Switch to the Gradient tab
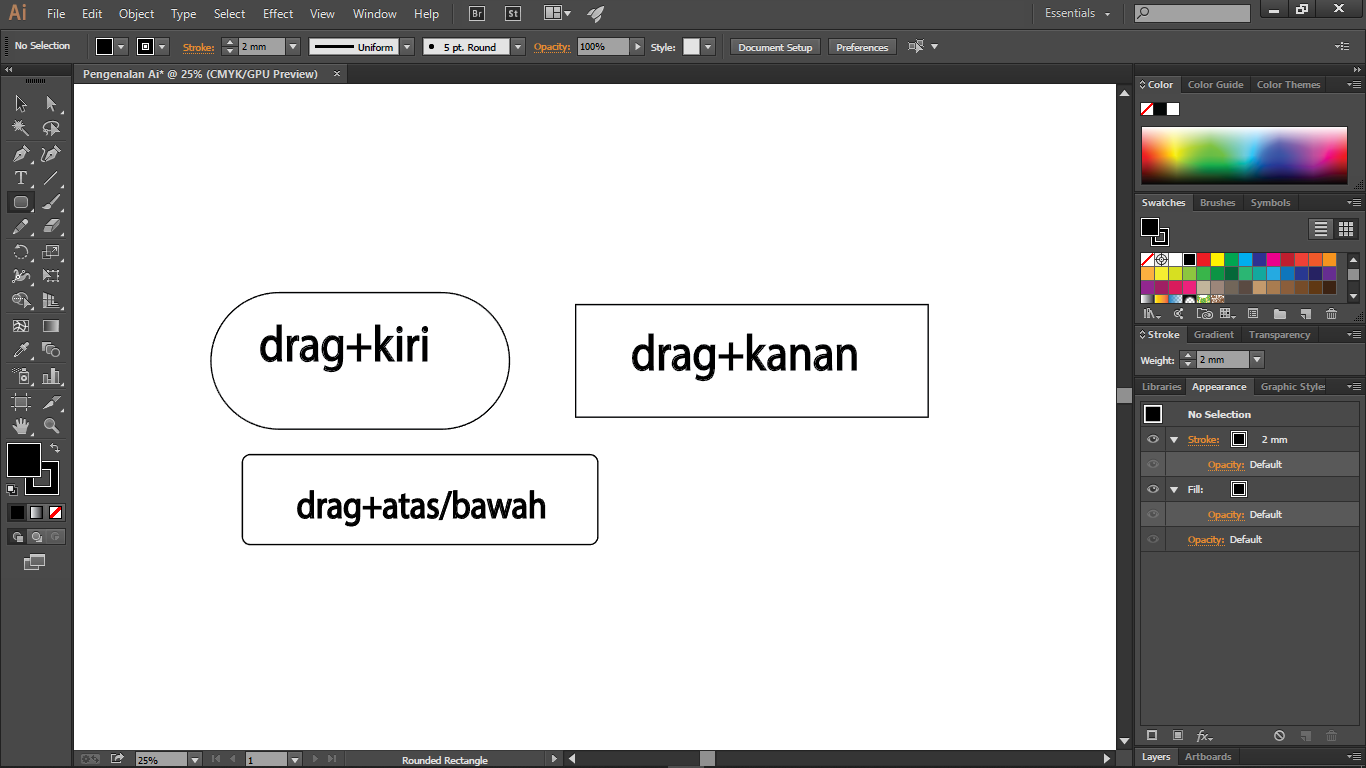 point(1213,335)
